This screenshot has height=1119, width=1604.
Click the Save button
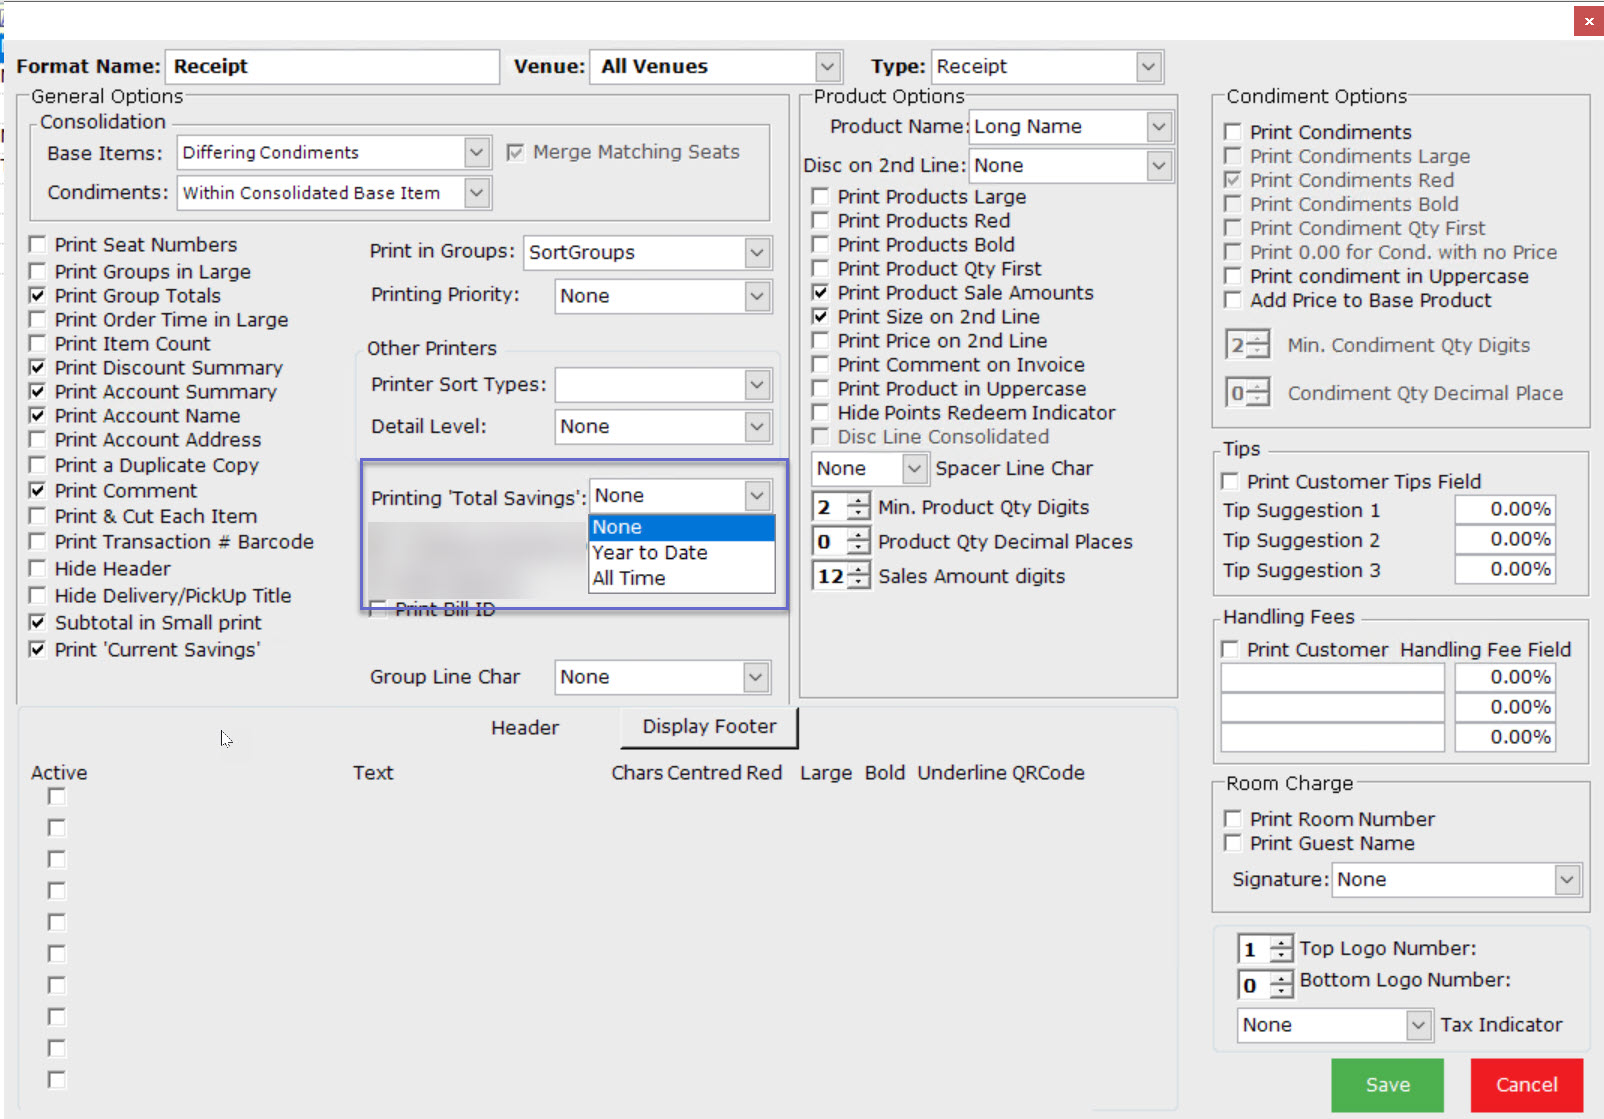click(x=1387, y=1085)
